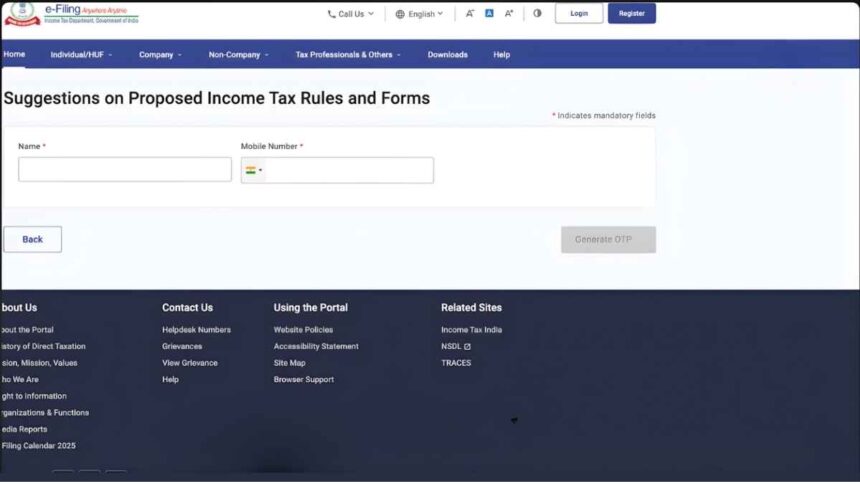Viewport: 860px width, 484px height.
Task: Click the phone icon beside Call Us
Action: tap(331, 14)
